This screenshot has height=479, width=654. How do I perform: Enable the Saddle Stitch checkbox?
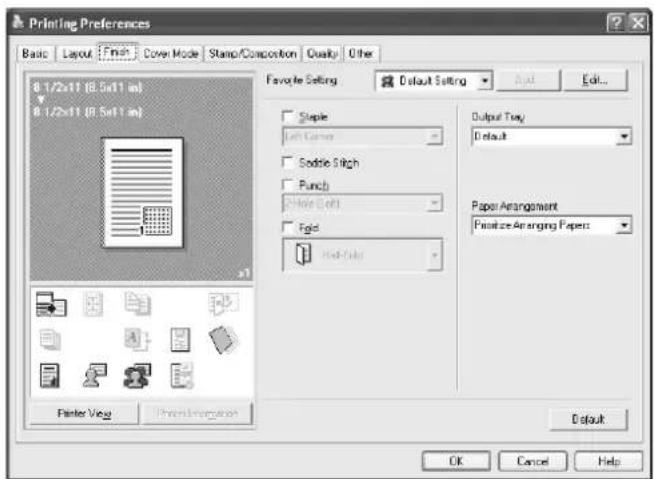click(x=288, y=162)
